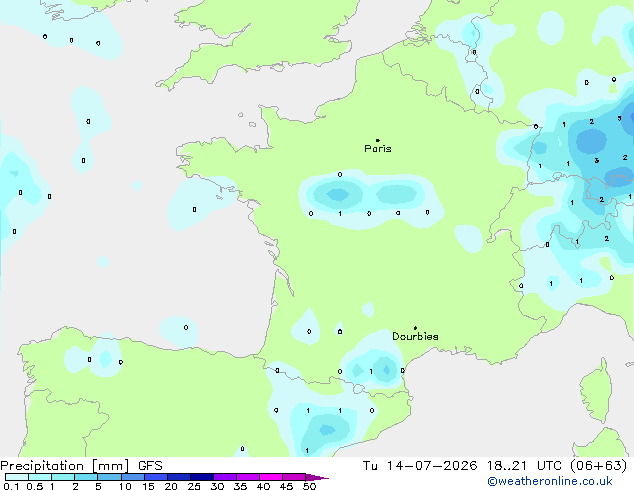Select the 10–15 mm legend color swatch
This screenshot has width=634, height=490.
(132, 477)
